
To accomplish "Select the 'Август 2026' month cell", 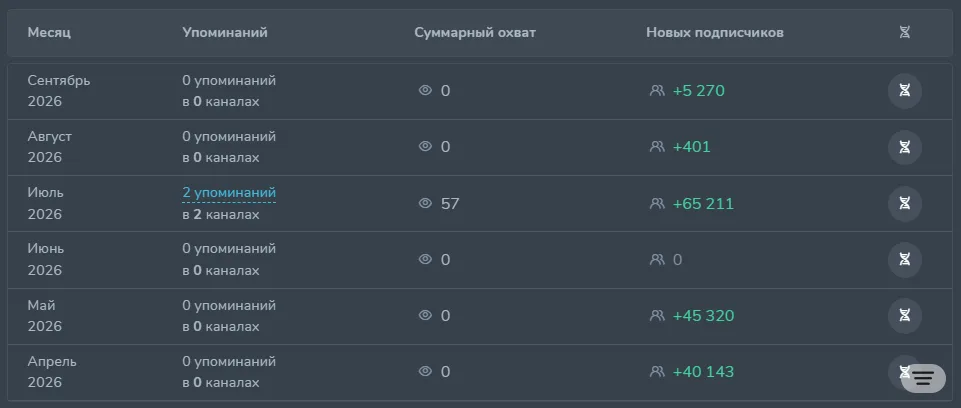I will tap(50, 147).
